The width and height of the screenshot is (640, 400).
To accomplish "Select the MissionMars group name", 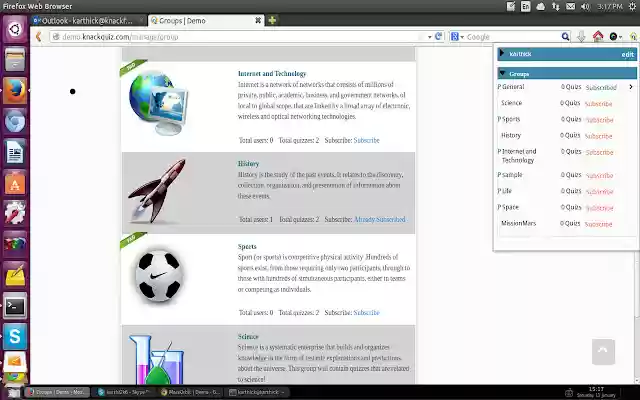I will tap(518, 223).
